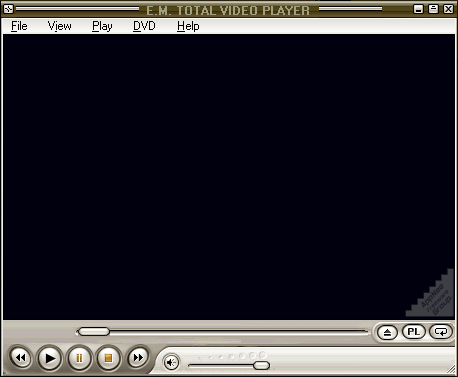Open the File menu

point(19,26)
